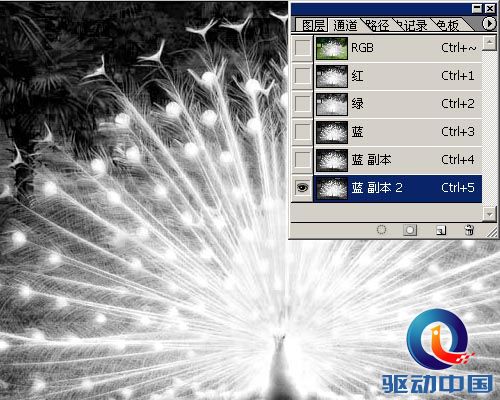Switch to the 路径 tab
Viewport: 500px width, 400px height.
377,25
